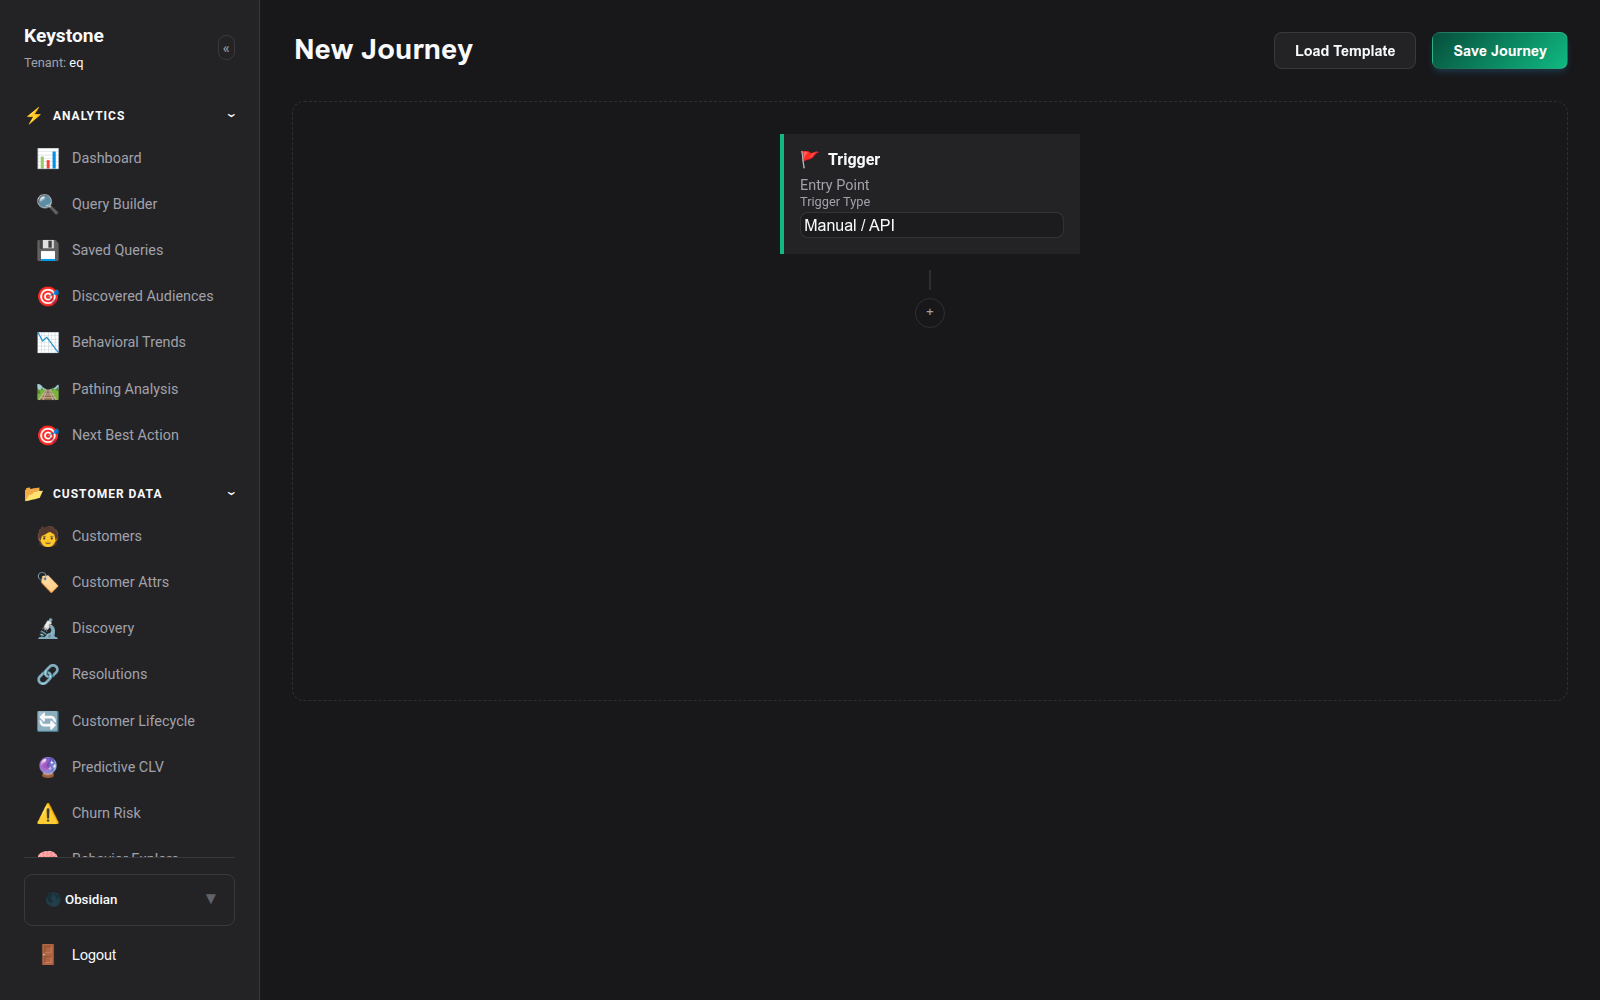Click the Customers person icon

coord(48,536)
